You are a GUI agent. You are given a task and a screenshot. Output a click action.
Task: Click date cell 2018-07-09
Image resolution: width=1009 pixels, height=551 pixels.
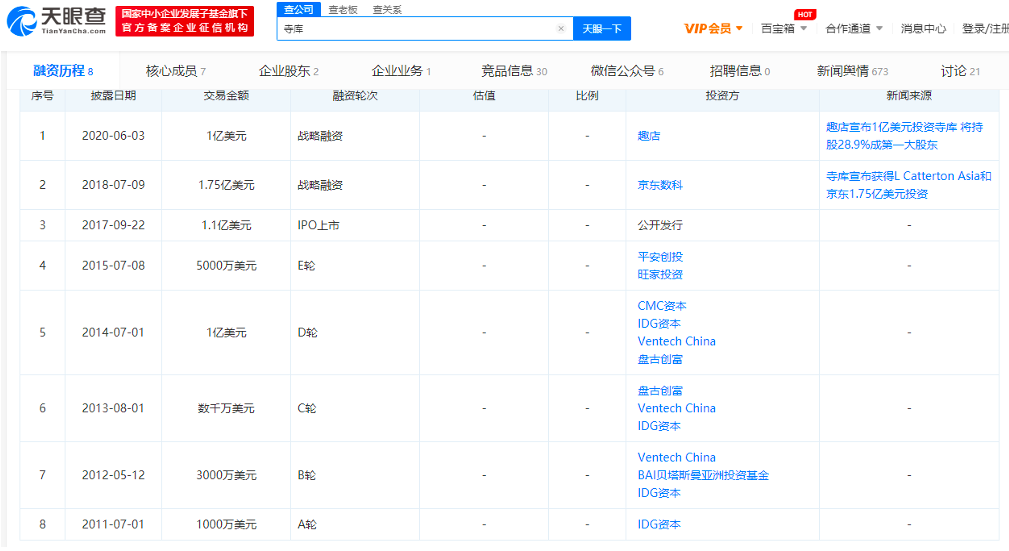click(x=113, y=185)
